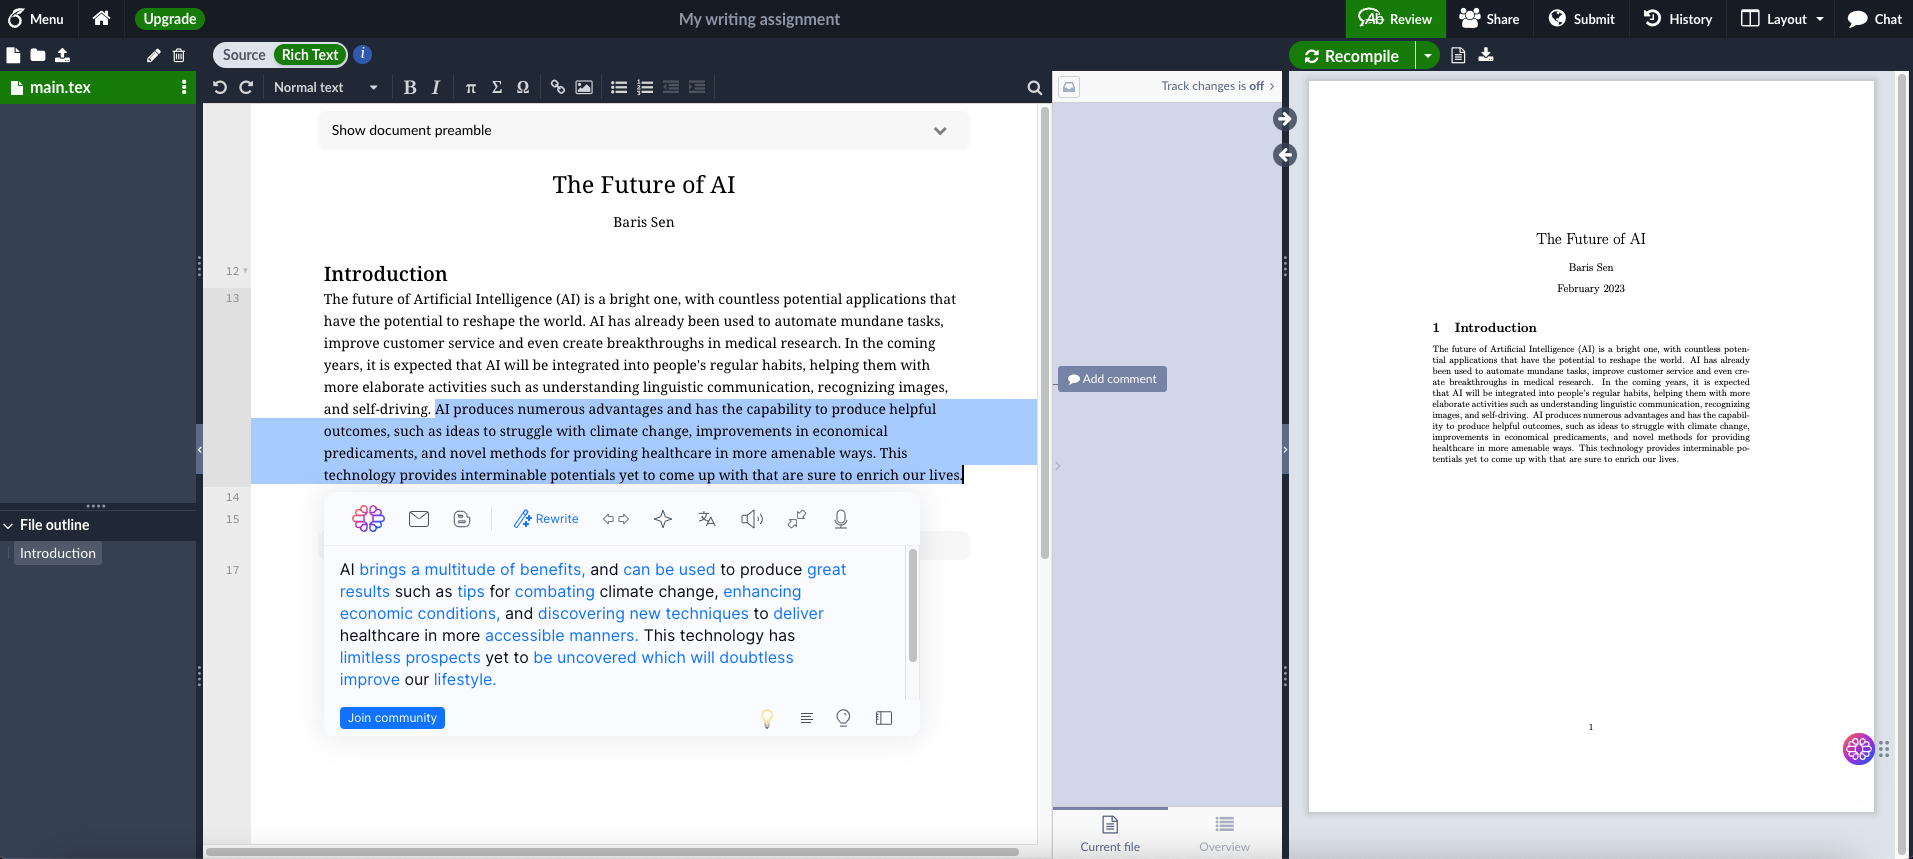
Task: Click the Recompile button
Action: tap(1352, 56)
